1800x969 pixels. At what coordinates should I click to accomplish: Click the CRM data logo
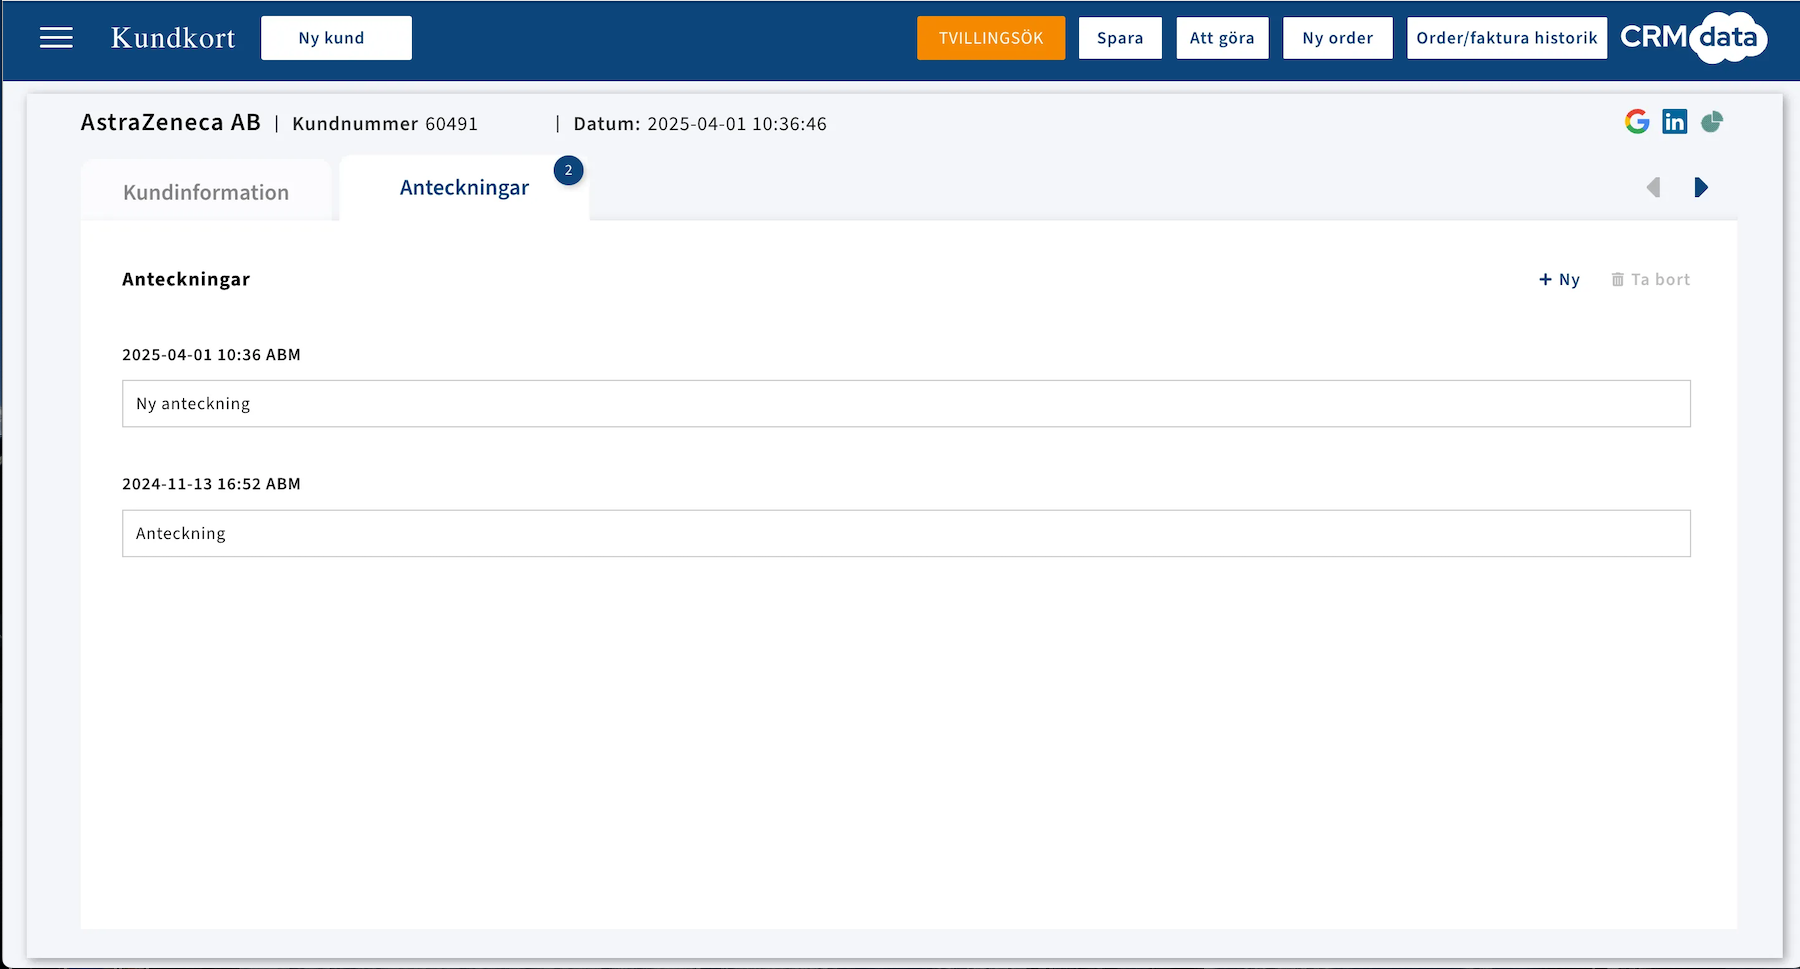(1694, 38)
